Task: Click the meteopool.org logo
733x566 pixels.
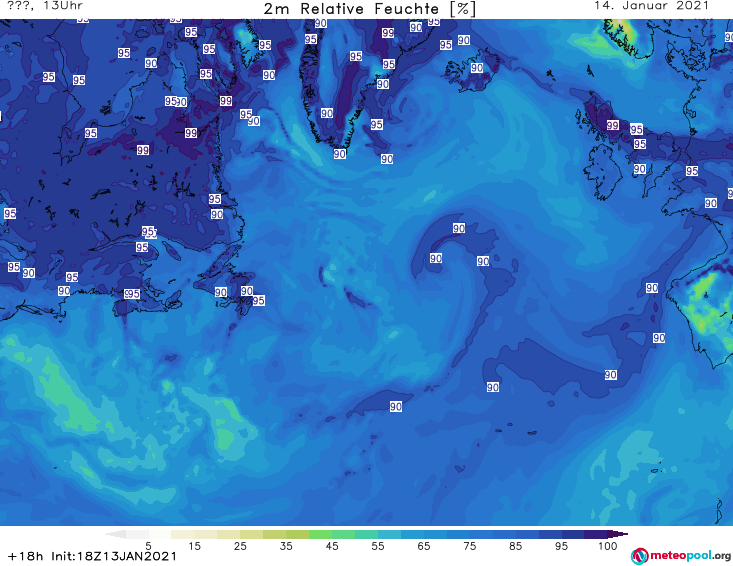Action: [x=681, y=556]
